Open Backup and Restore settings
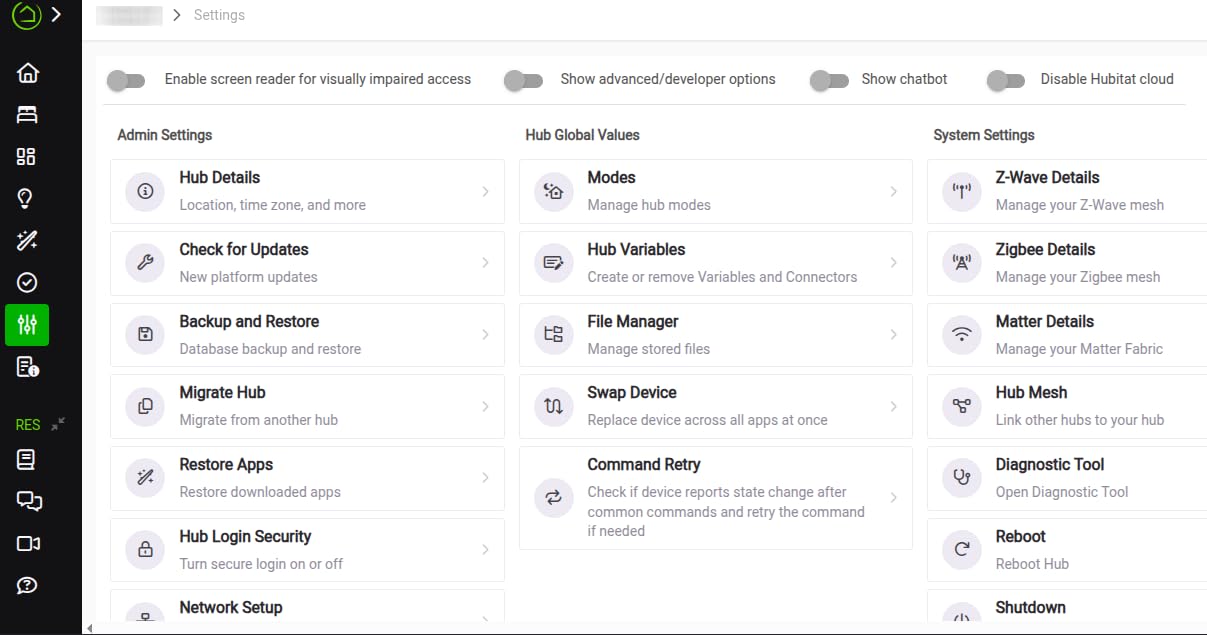The image size is (1207, 635). [x=307, y=335]
